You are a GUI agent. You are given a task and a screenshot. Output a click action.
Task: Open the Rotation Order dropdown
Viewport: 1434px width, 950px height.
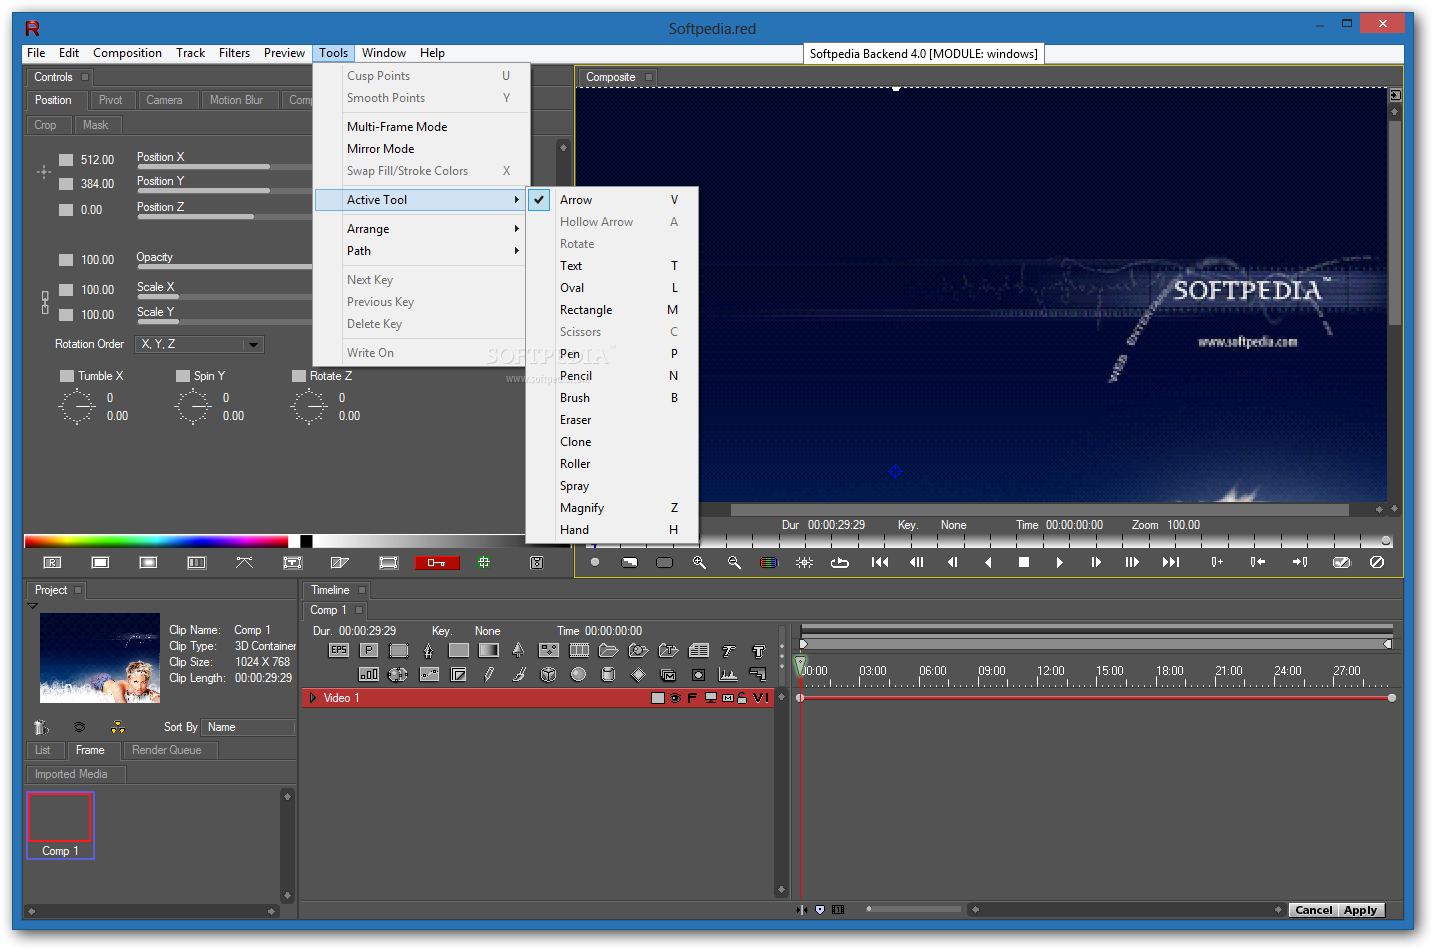[201, 344]
